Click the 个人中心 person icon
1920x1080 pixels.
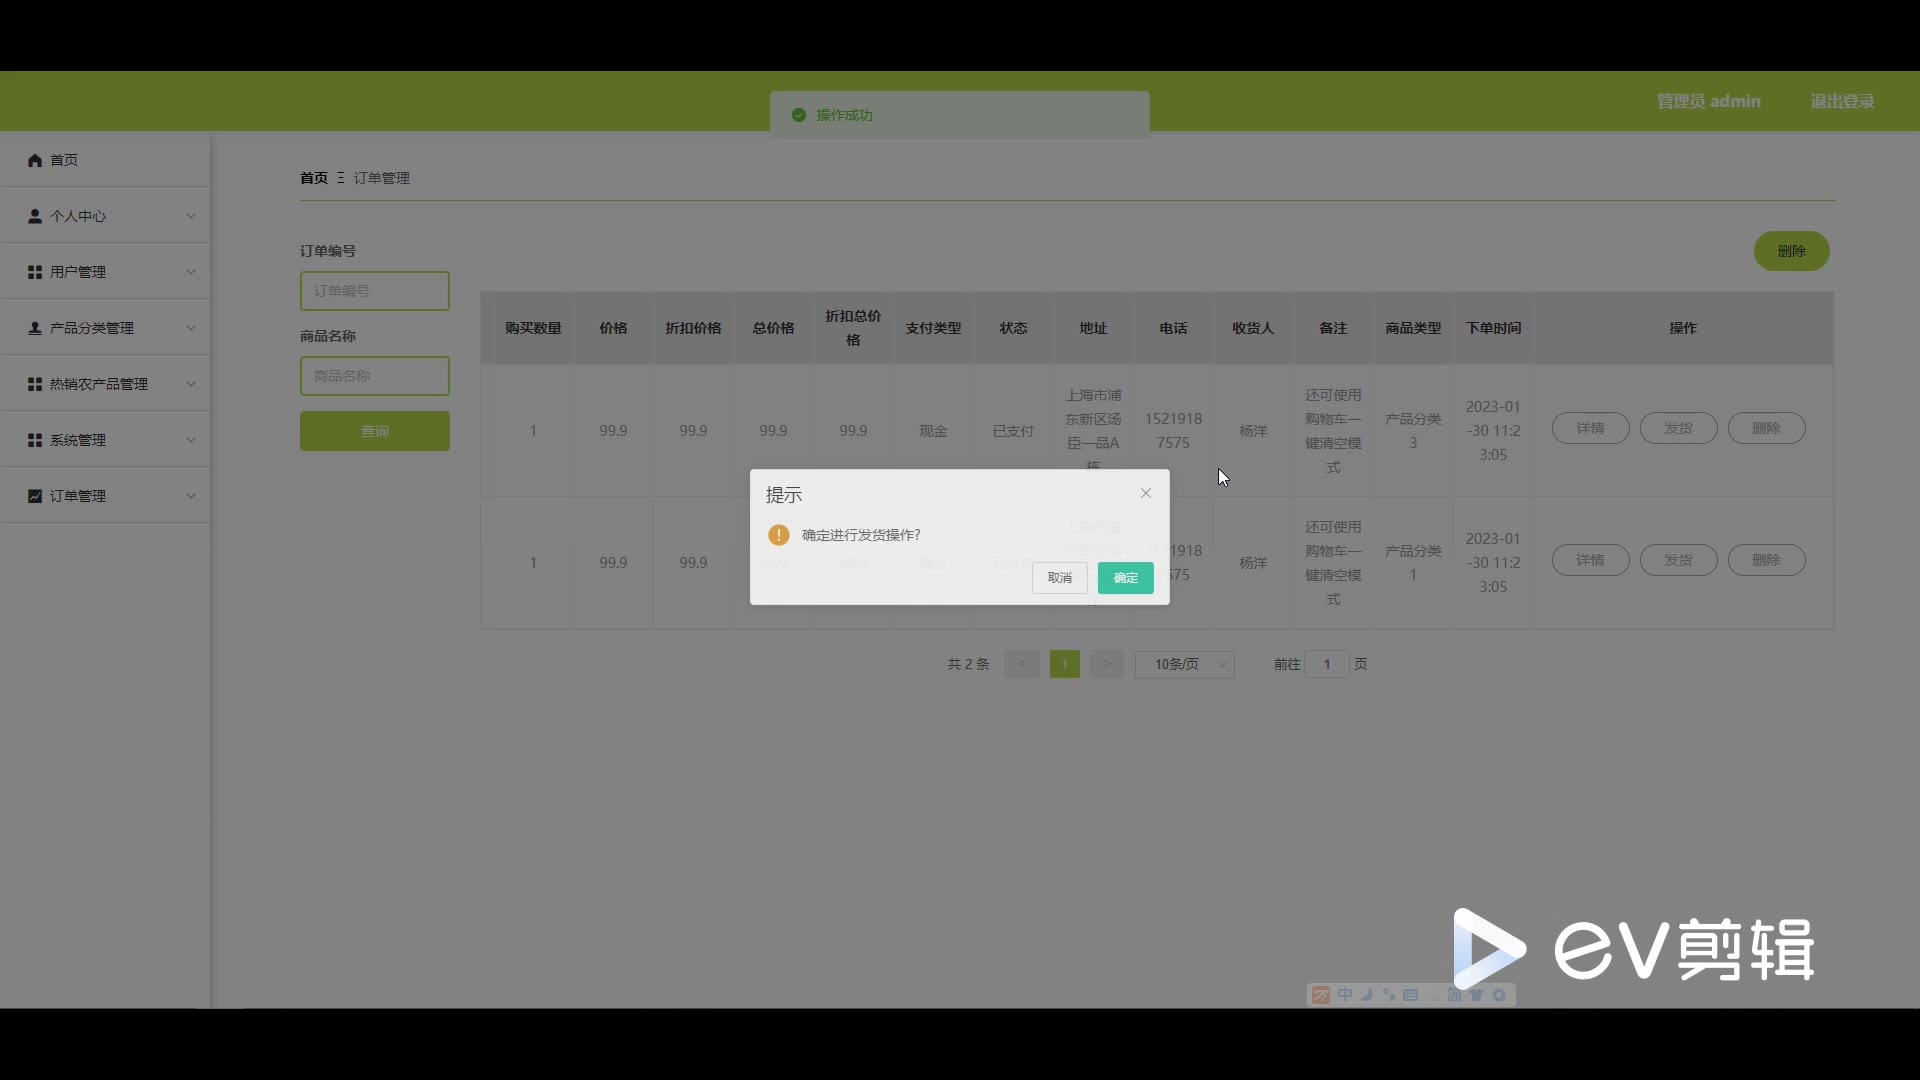tap(35, 216)
